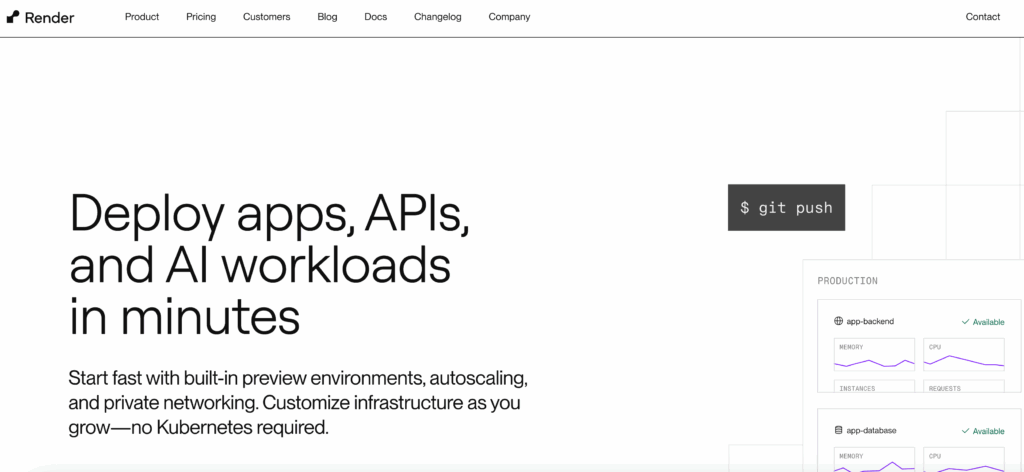Image resolution: width=1024 pixels, height=472 pixels.
Task: Click the database icon beside app-database
Action: coord(839,430)
